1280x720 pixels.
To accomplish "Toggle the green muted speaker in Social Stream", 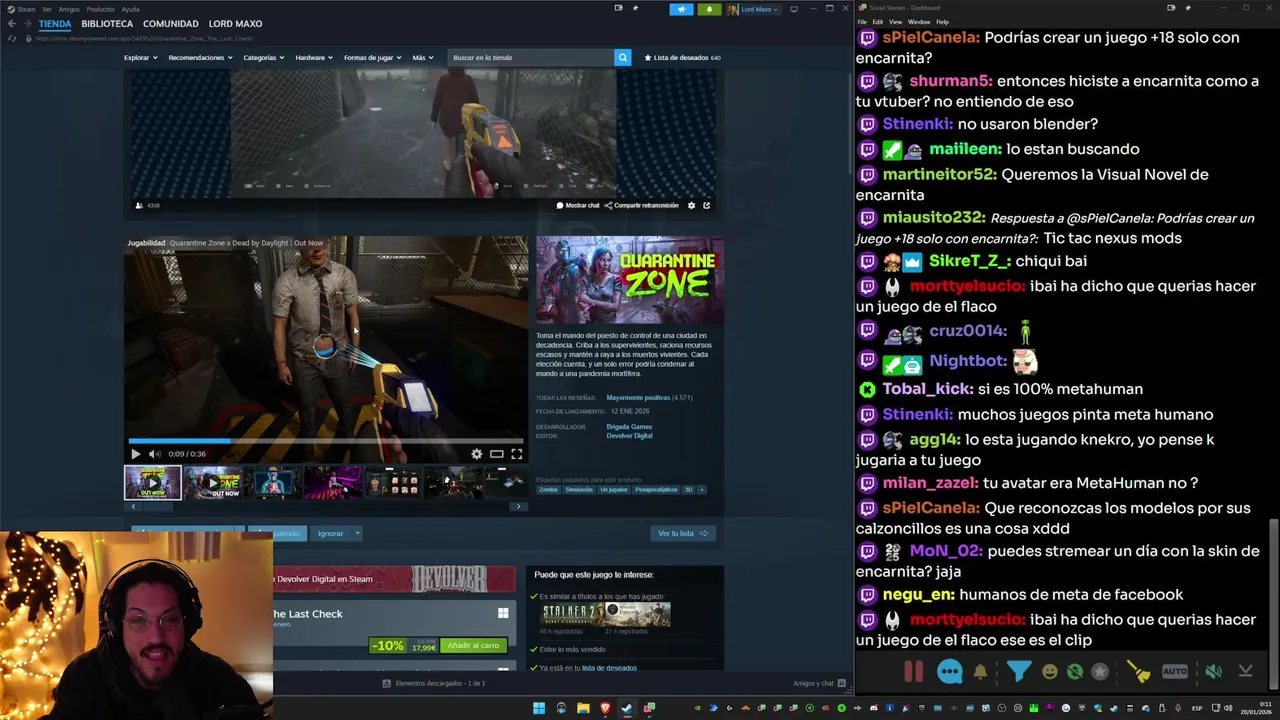I will (x=1212, y=672).
